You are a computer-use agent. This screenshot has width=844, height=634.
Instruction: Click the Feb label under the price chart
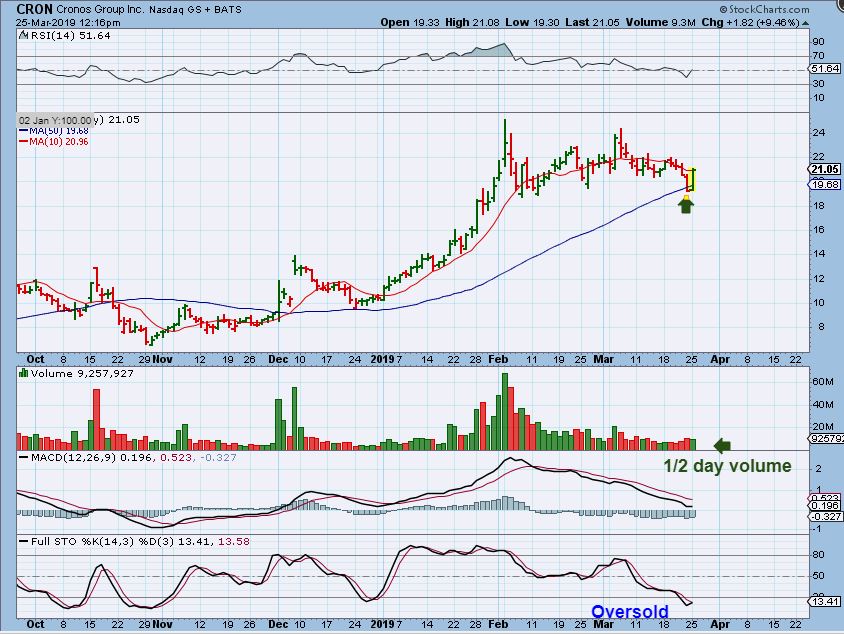498,359
